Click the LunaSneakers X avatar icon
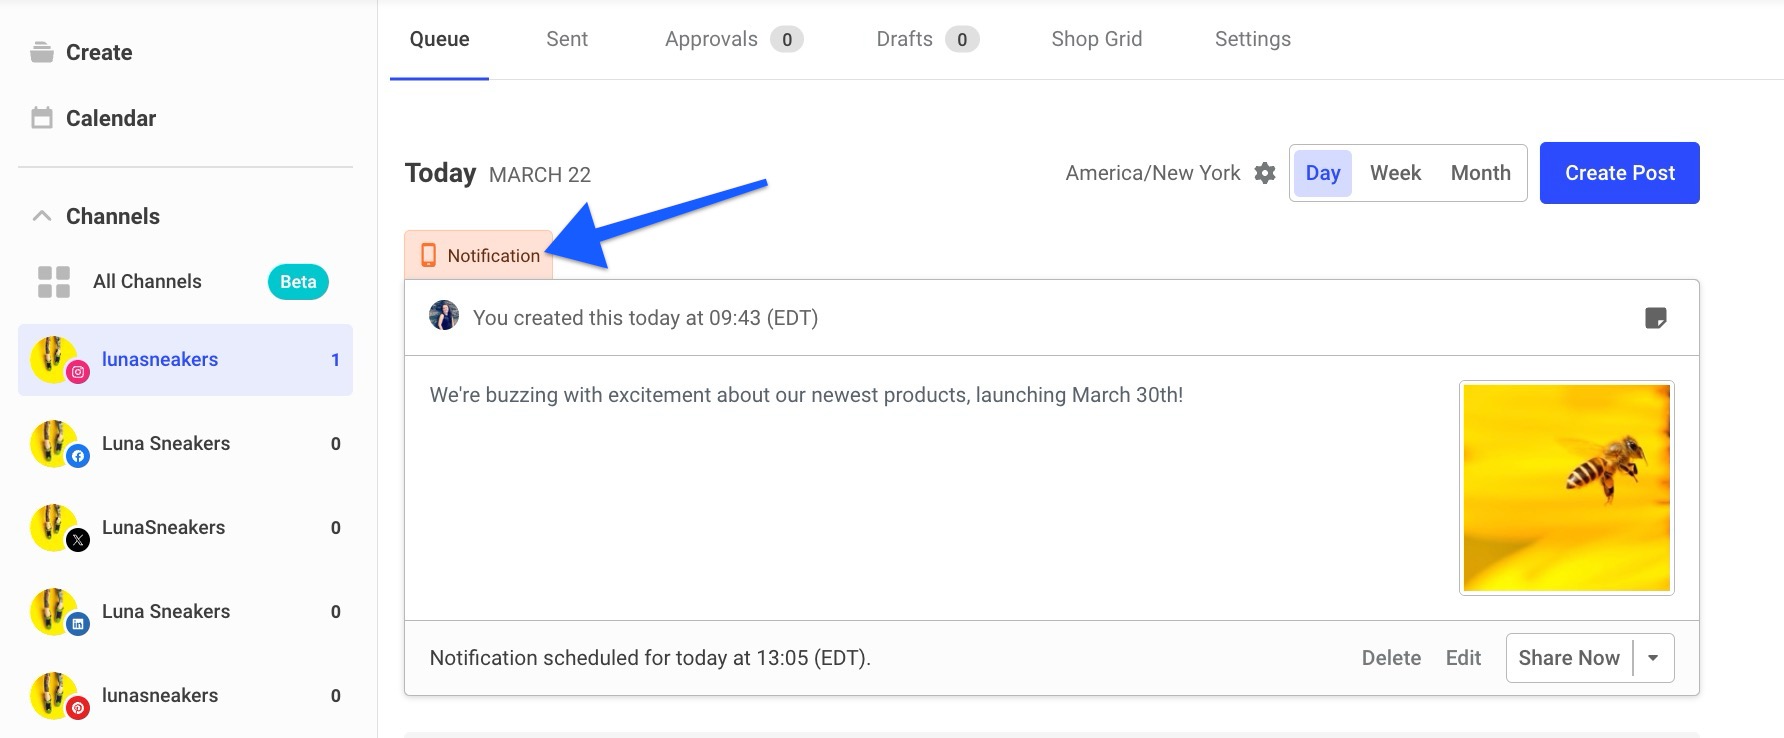Viewport: 1784px width, 738px height. coord(59,528)
